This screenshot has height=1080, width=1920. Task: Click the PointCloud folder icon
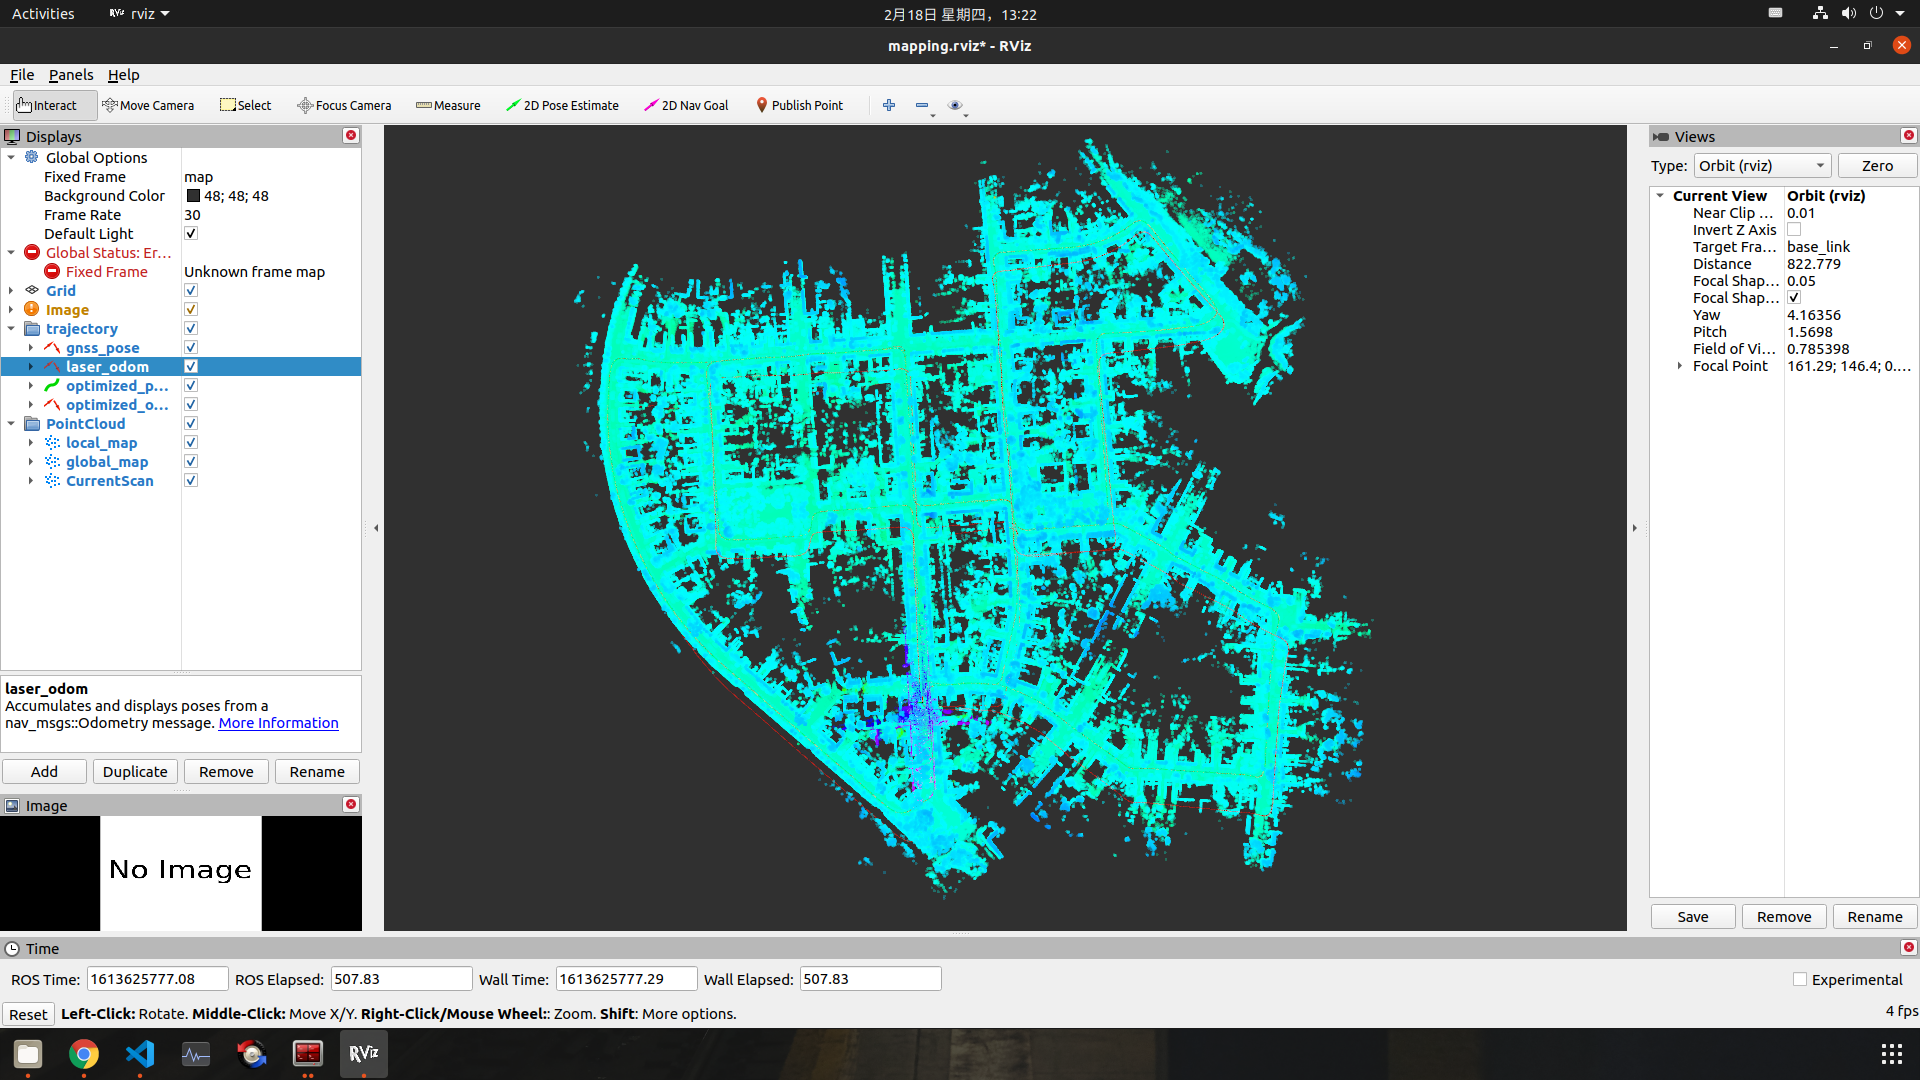[x=32, y=423]
